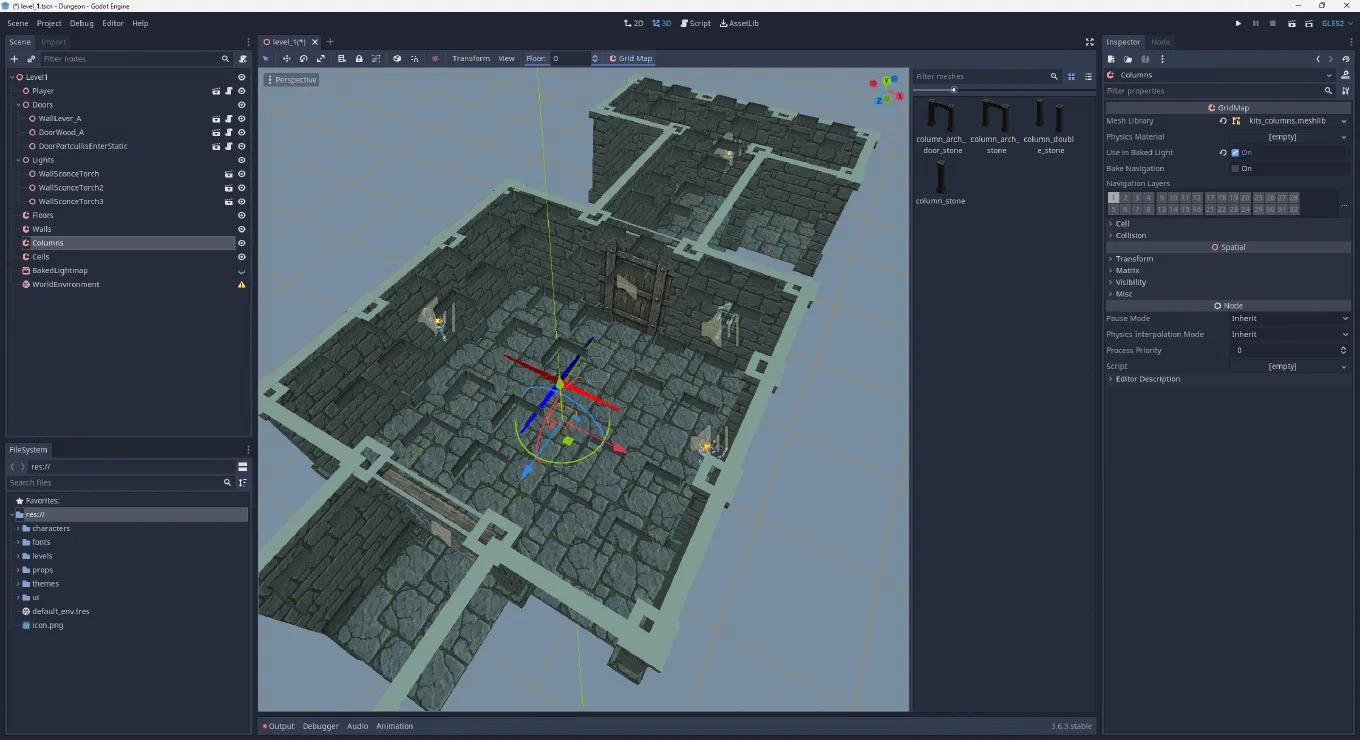1360x740 pixels.
Task: Switch to the Script workspace
Action: tap(696, 23)
